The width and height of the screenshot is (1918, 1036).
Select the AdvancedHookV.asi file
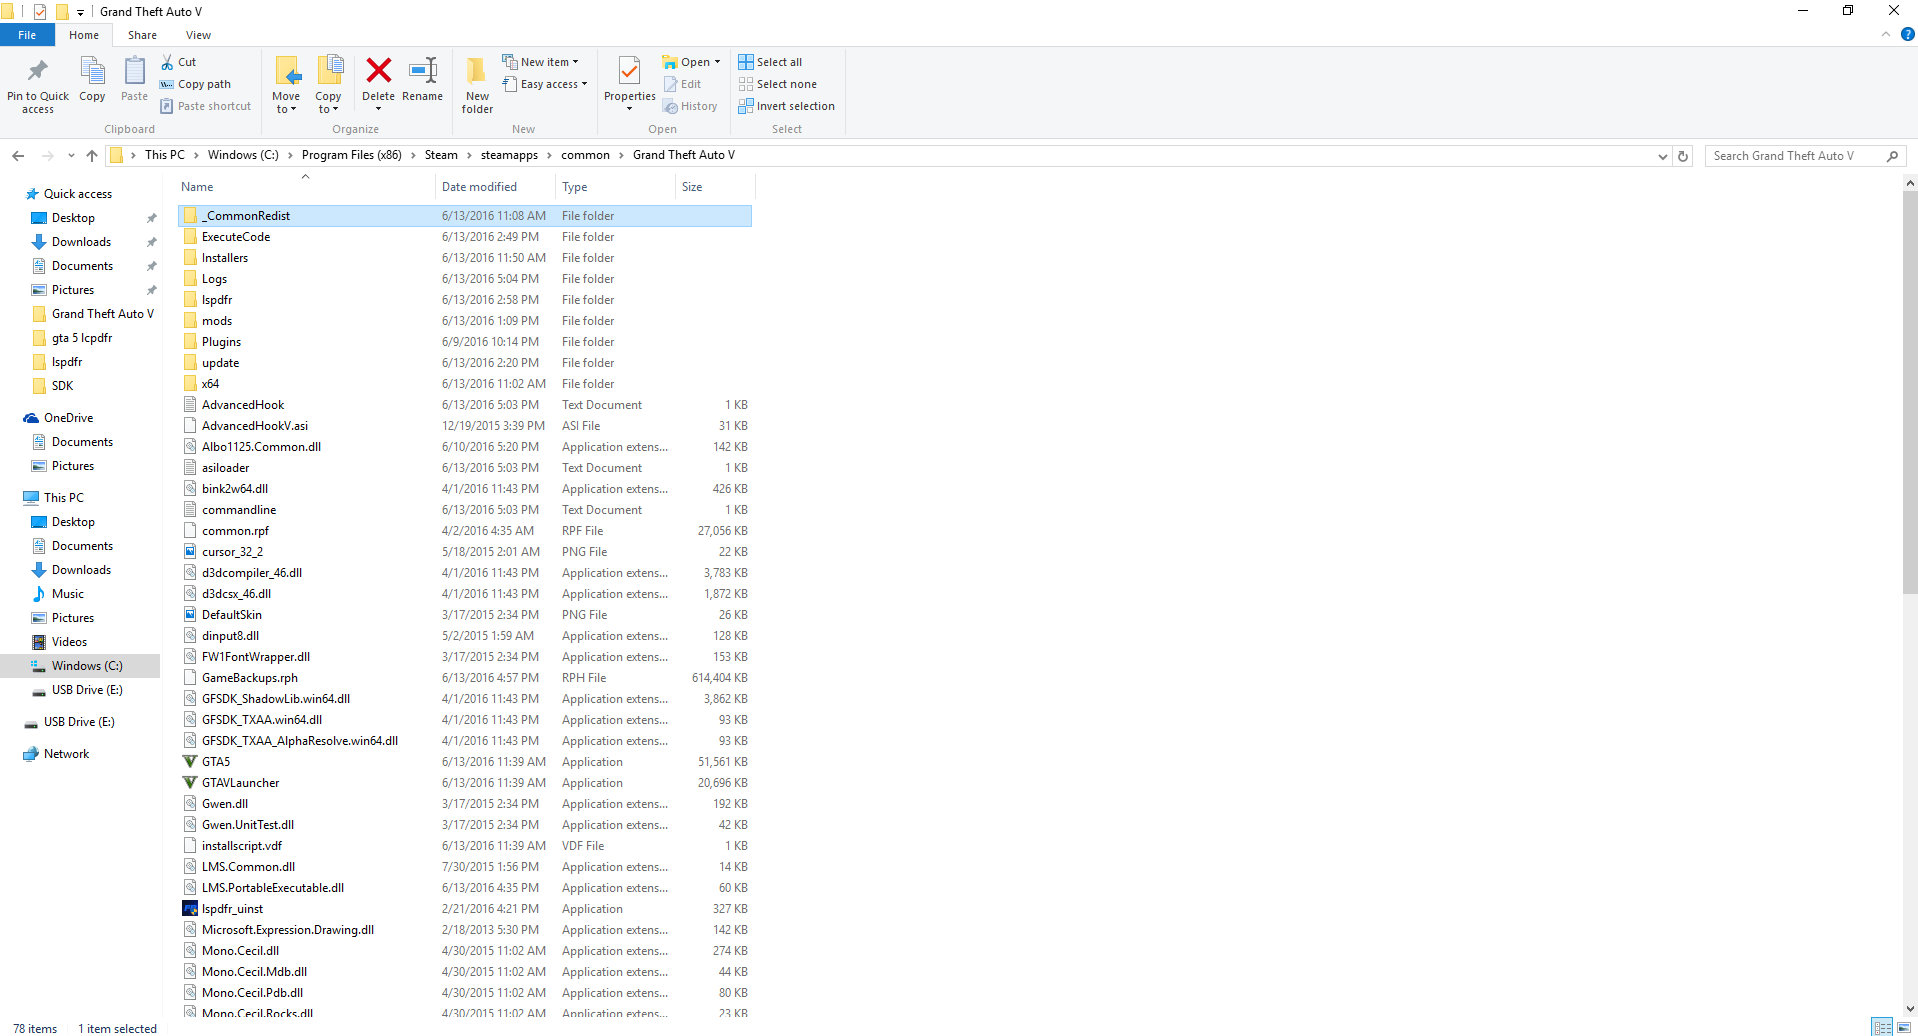coord(465,426)
